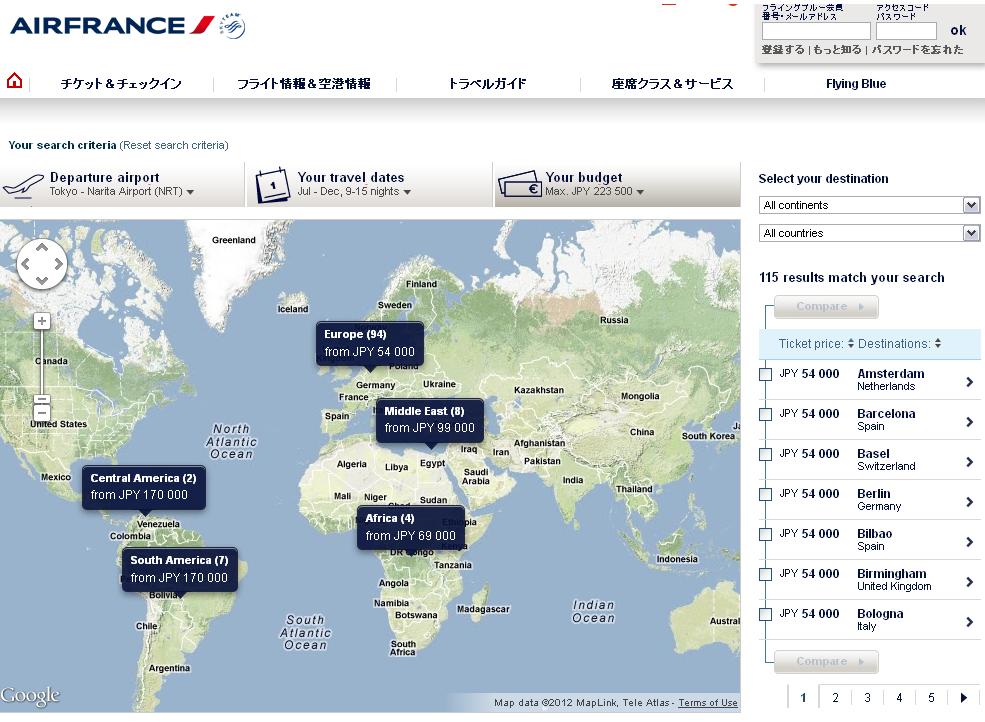The image size is (985, 722).
Task: Pan the map right with the arrow
Action: pos(58,264)
